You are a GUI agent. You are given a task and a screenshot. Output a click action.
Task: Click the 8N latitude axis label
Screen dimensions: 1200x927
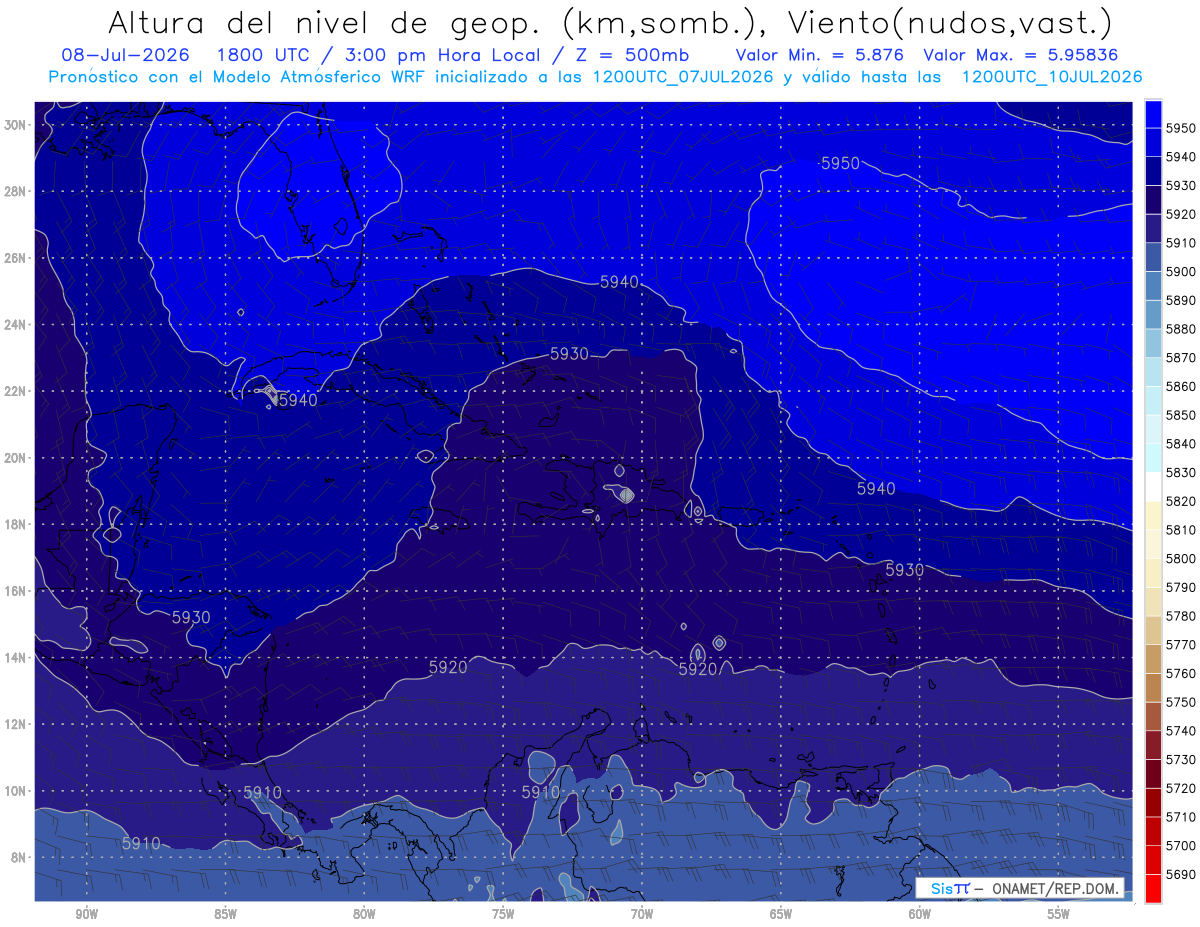(x=19, y=857)
